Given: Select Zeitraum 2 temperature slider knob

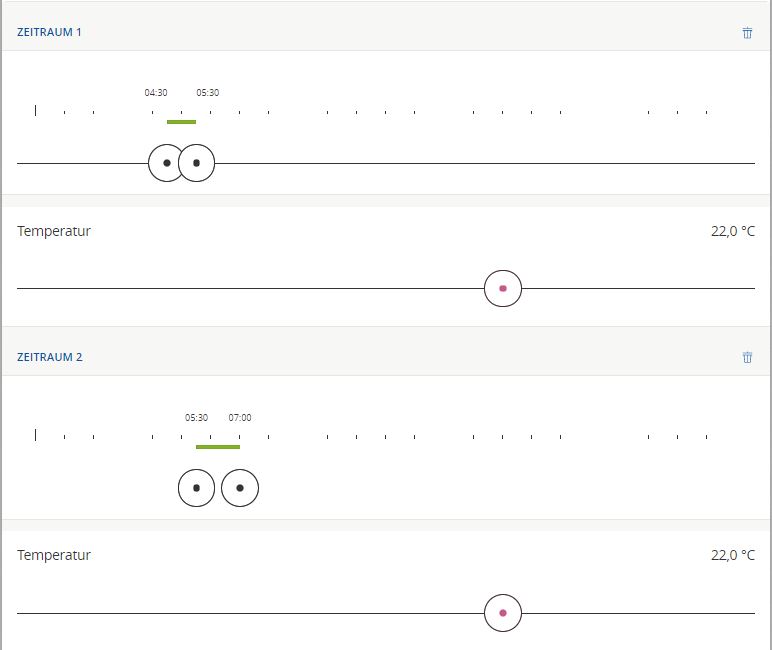Looking at the screenshot, I should [x=503, y=613].
